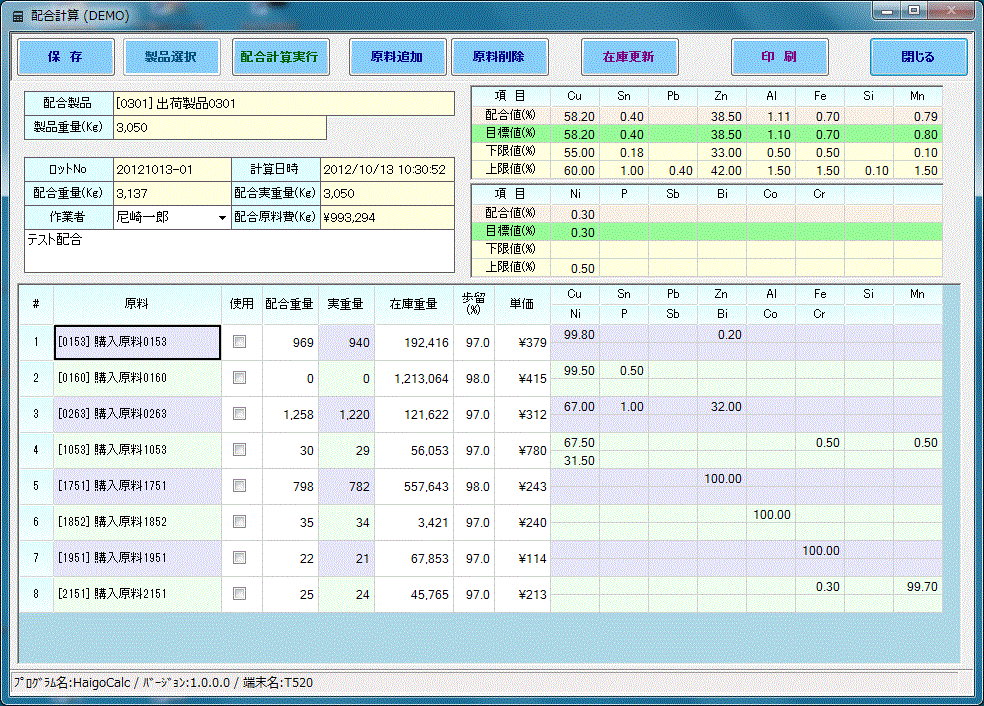Toggle 使用 checkbox for 購入原料1053

click(239, 449)
